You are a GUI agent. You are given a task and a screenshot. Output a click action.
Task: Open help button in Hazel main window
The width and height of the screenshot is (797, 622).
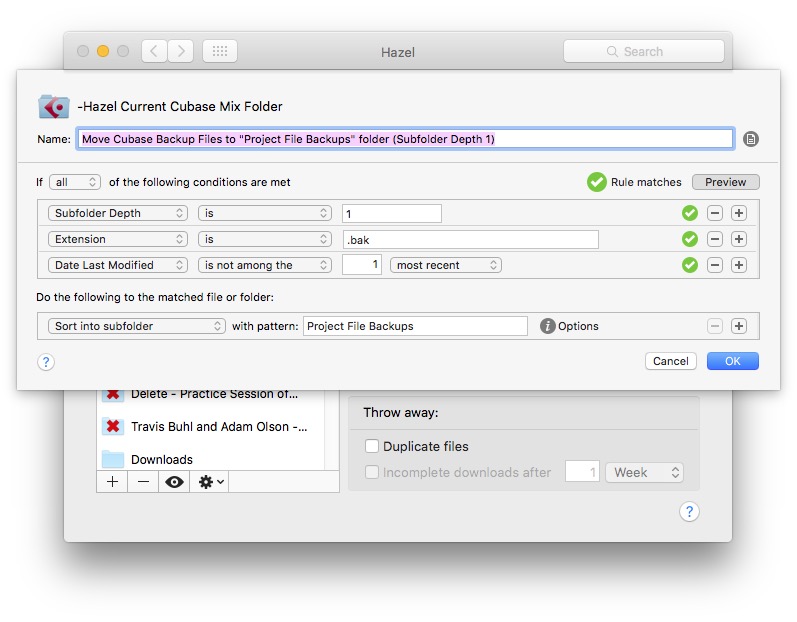[x=689, y=511]
